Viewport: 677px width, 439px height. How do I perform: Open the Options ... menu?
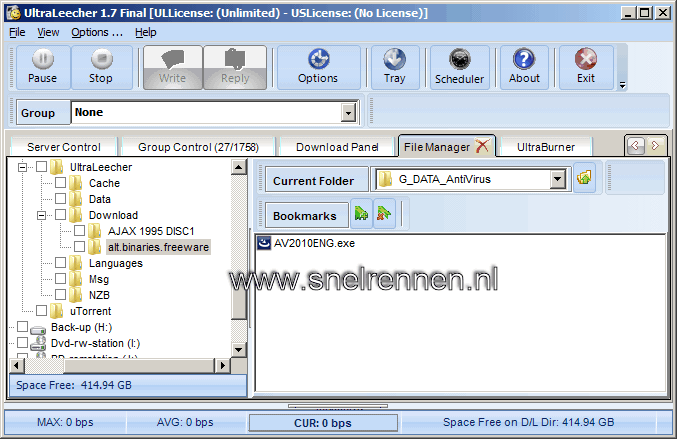point(97,32)
